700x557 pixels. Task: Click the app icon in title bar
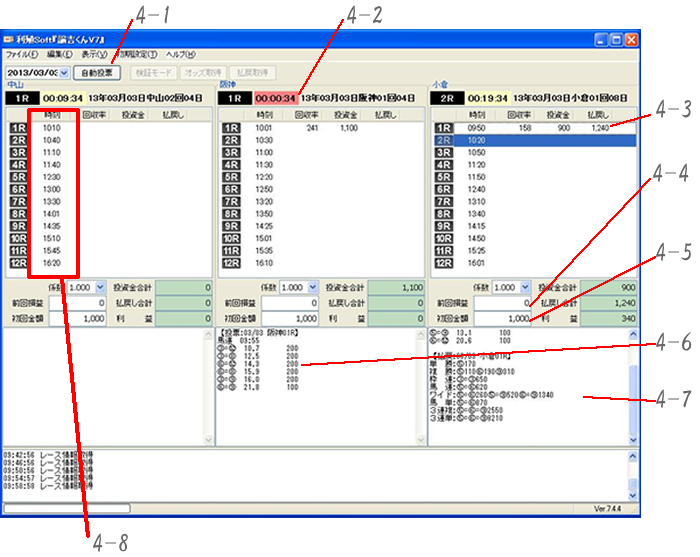(9, 39)
